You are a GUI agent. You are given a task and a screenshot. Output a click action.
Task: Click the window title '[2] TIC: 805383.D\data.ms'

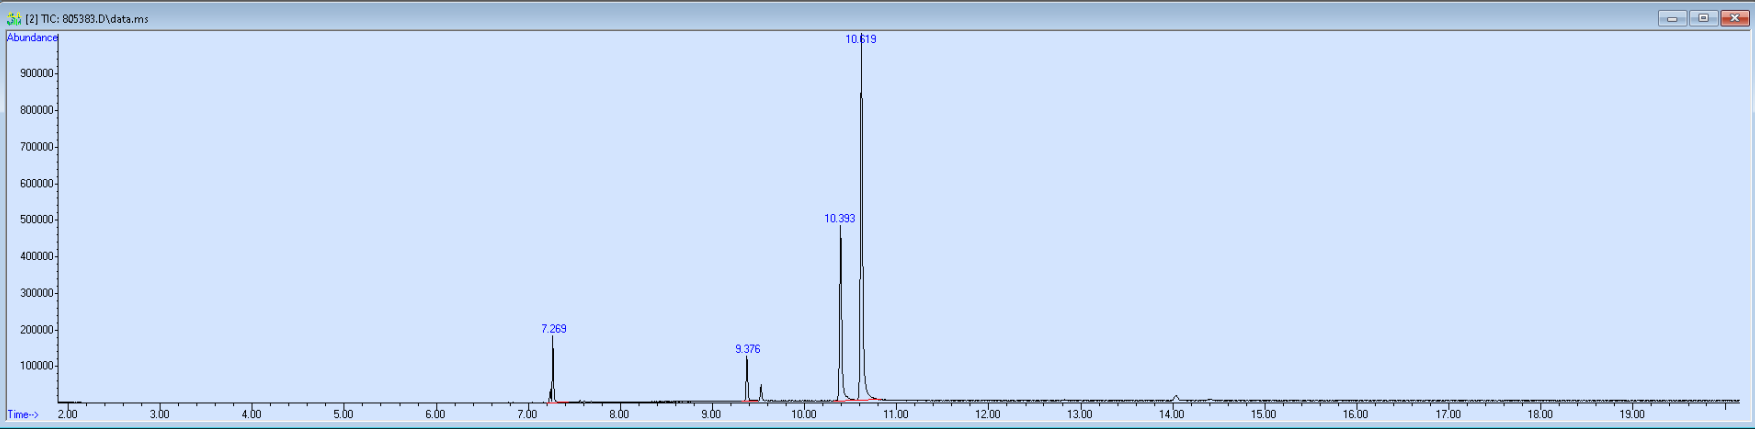[x=87, y=19]
